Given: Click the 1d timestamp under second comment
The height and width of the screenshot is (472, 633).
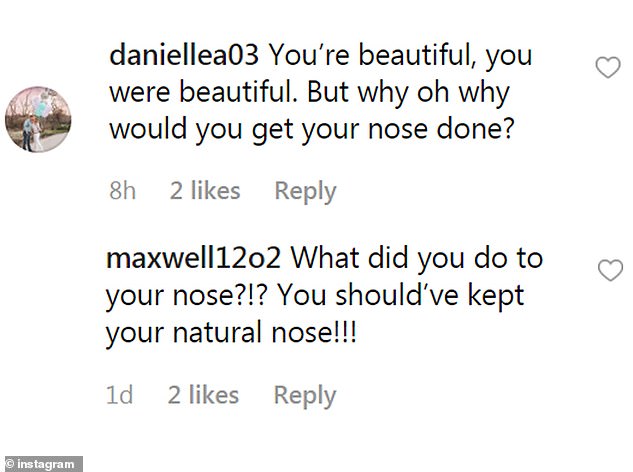Looking at the screenshot, I should pos(120,395).
